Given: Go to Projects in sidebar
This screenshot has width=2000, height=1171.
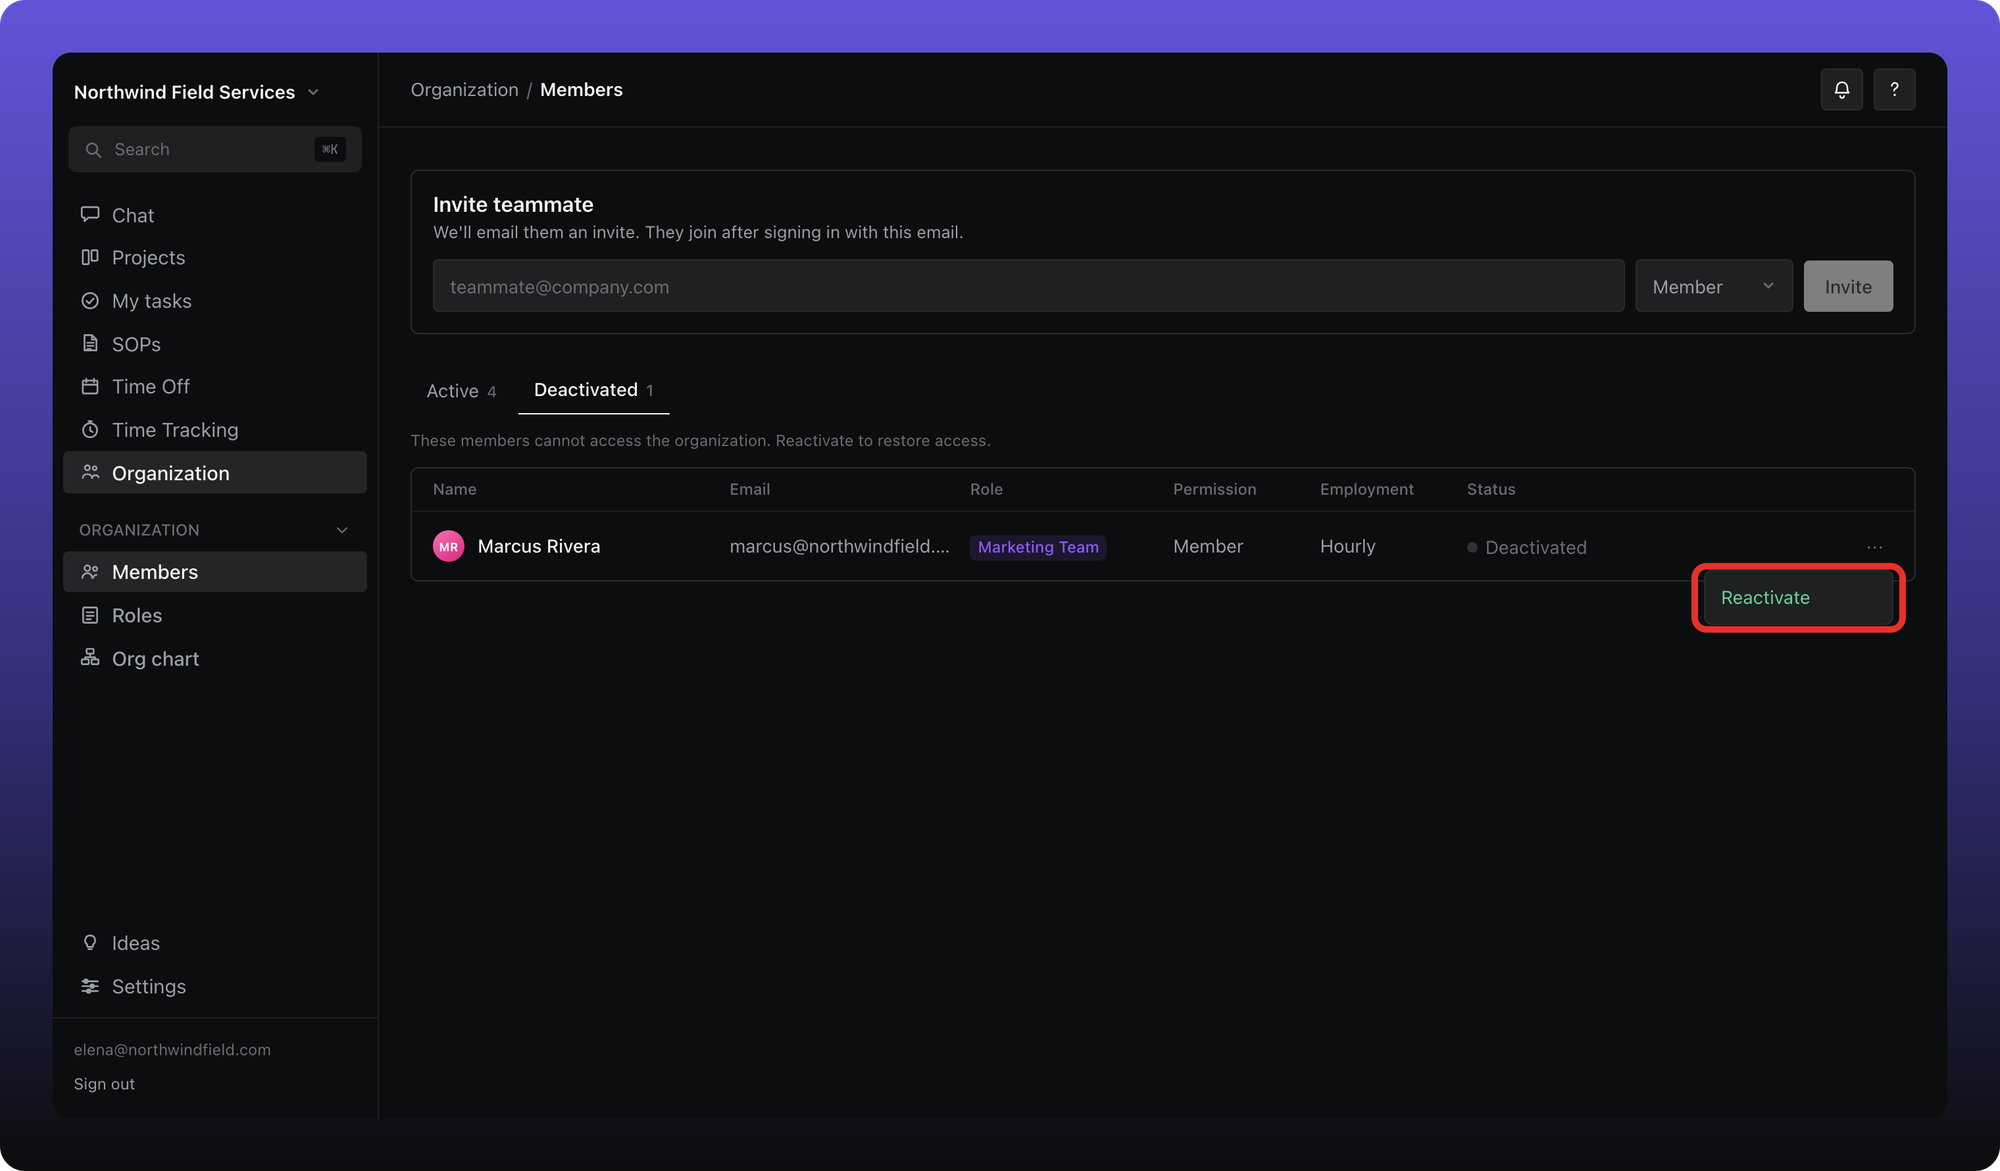Looking at the screenshot, I should [215, 258].
